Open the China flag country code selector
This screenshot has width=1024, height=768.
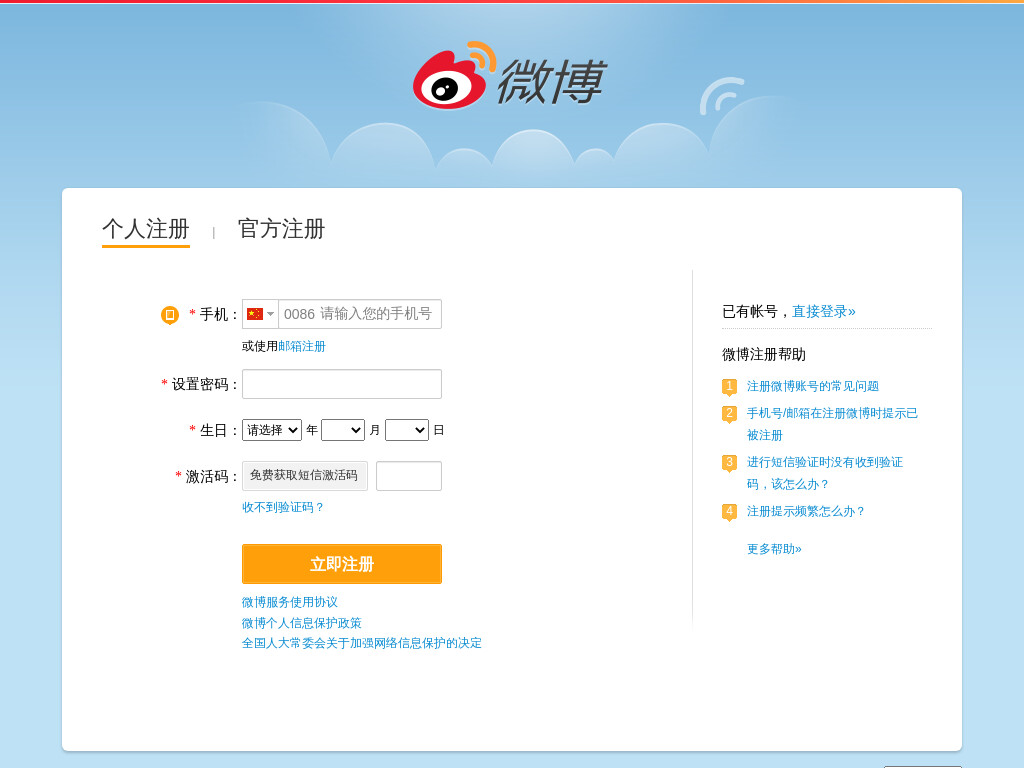tap(260, 314)
